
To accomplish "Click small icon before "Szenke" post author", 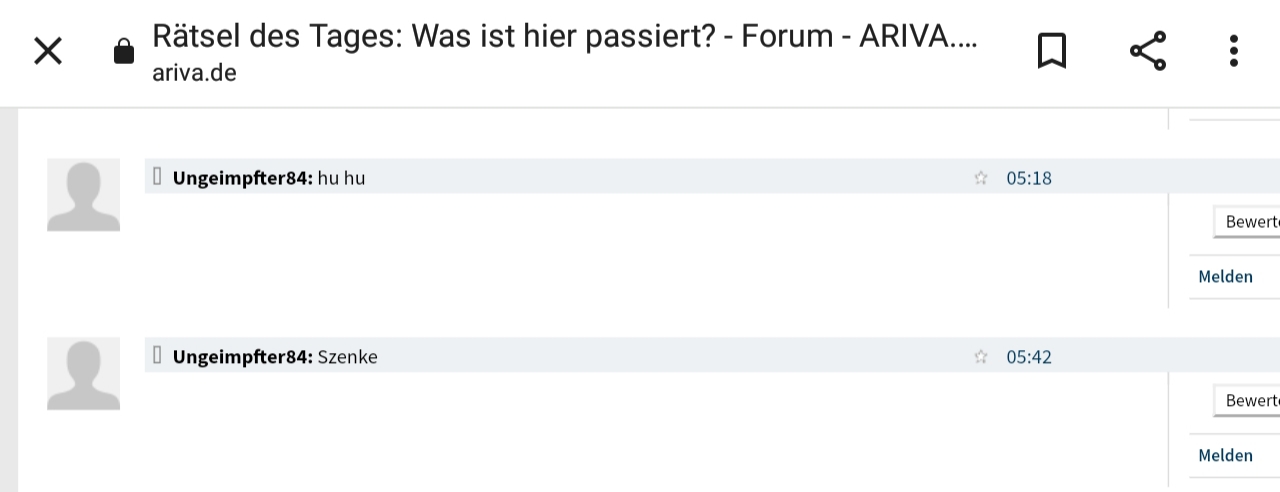I will point(157,355).
